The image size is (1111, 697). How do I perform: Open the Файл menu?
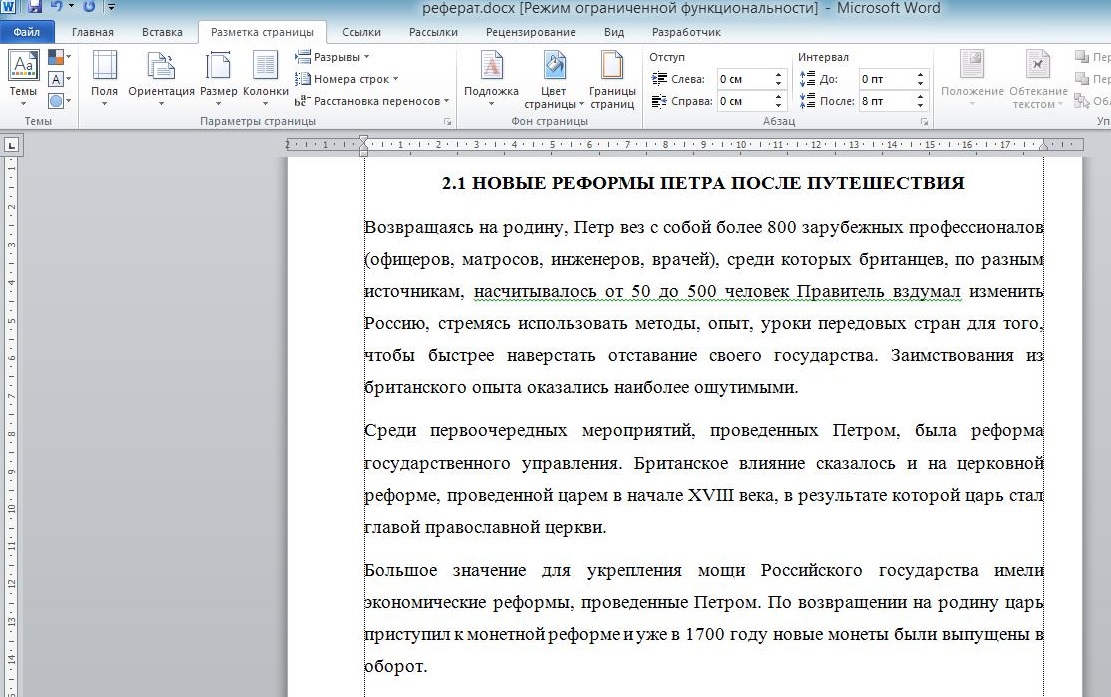pos(26,32)
